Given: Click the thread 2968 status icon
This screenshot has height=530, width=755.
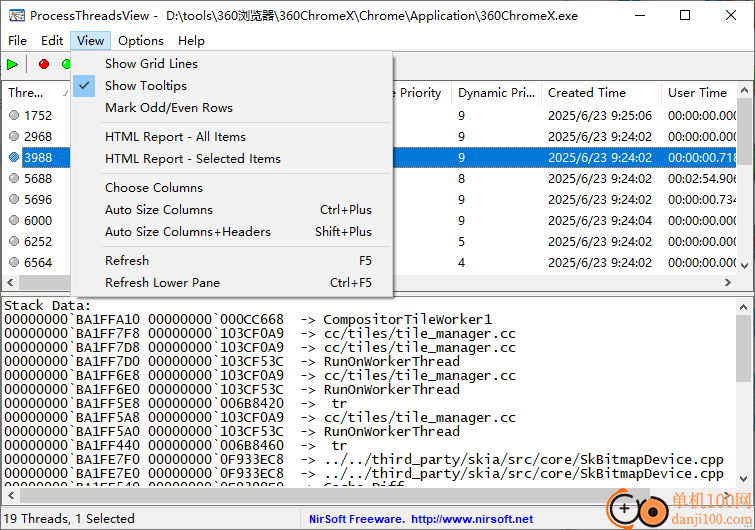Looking at the screenshot, I should 14,136.
